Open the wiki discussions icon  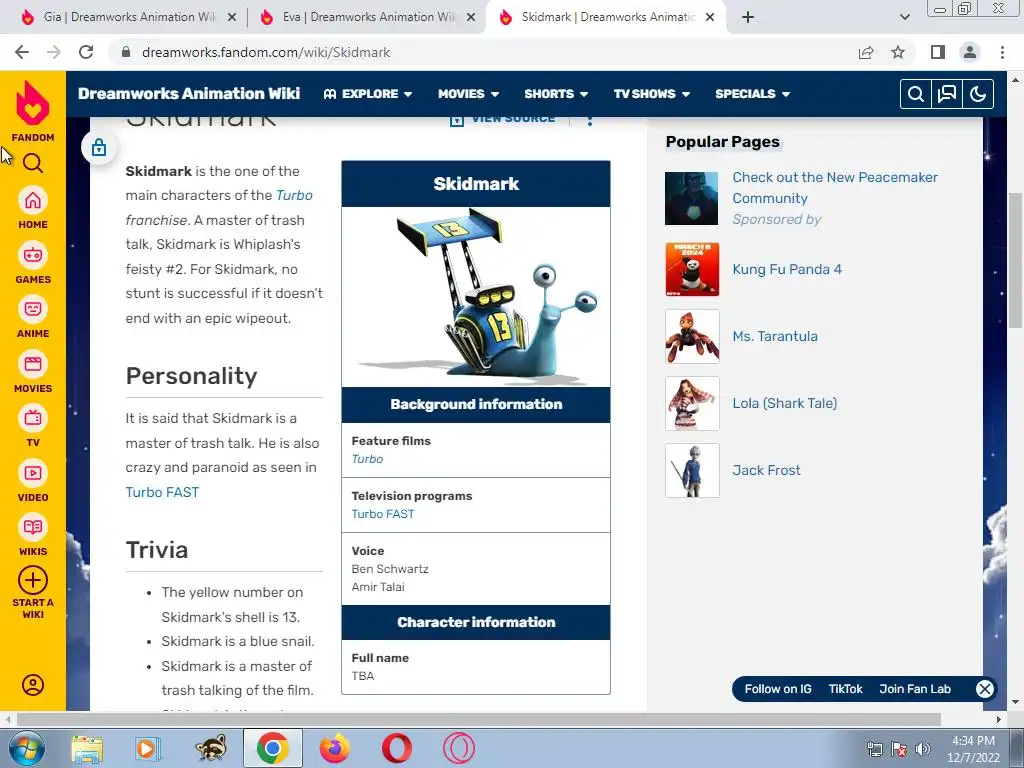pyautogui.click(x=947, y=94)
